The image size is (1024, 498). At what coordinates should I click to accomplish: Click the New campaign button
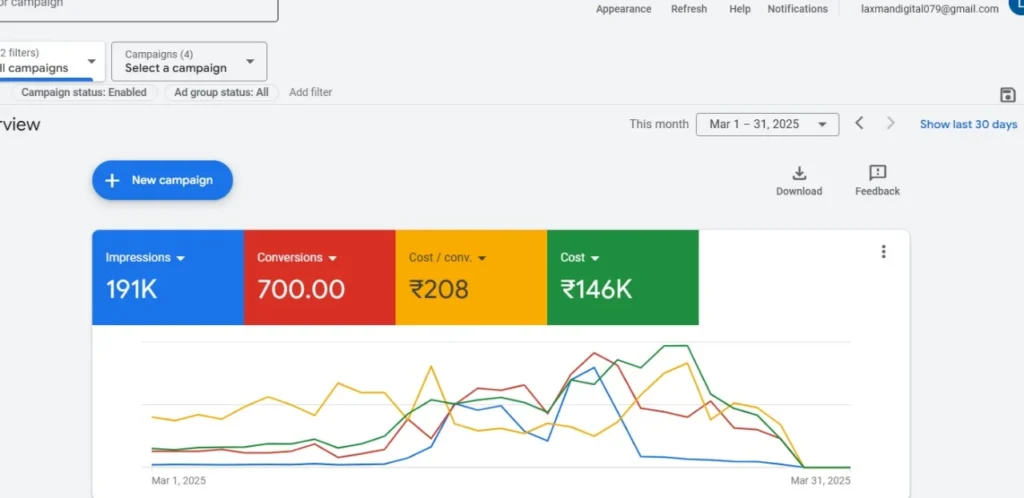162,181
